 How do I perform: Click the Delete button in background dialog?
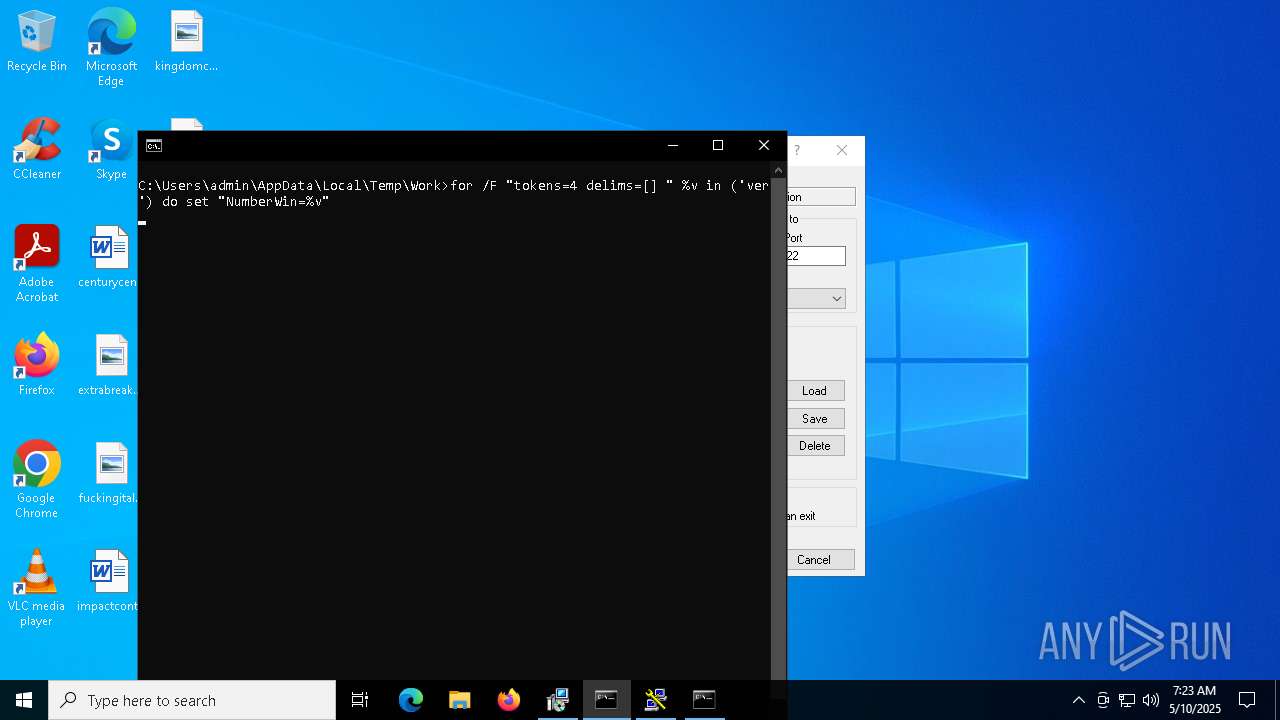(x=815, y=446)
